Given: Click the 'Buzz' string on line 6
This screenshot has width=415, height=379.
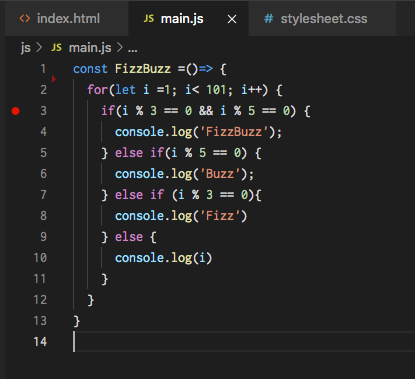Looking at the screenshot, I should (x=220, y=174).
